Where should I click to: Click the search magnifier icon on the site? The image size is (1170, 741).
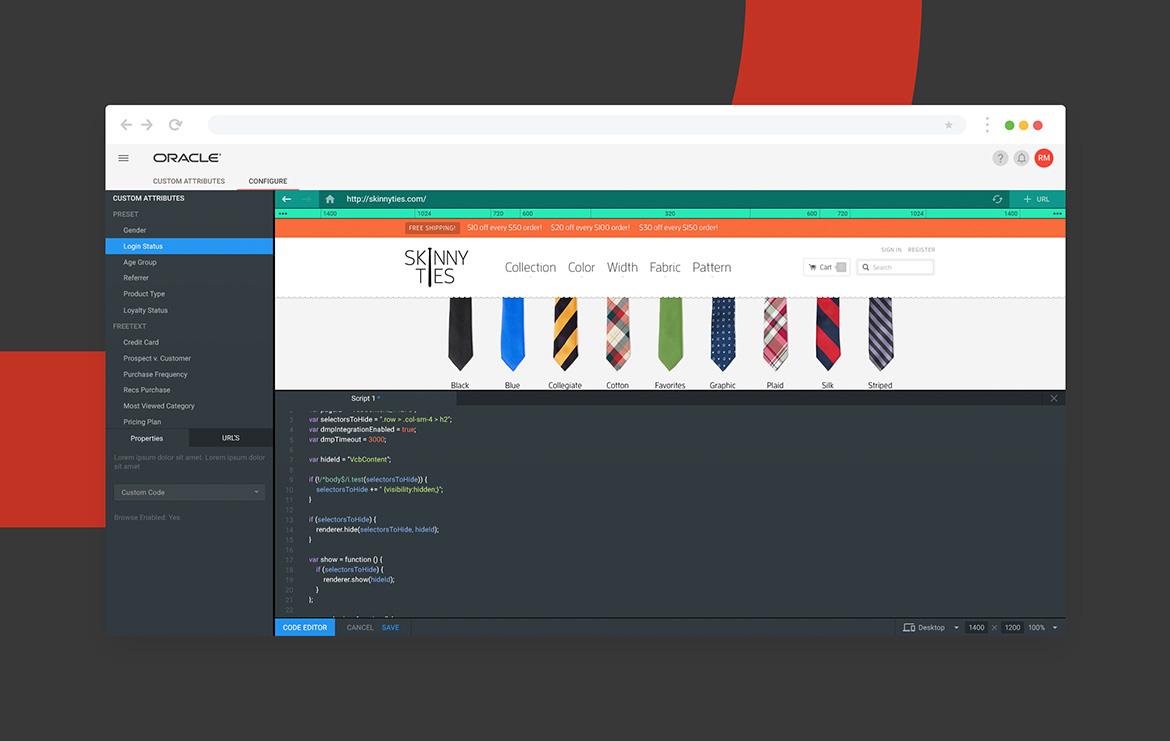point(866,267)
